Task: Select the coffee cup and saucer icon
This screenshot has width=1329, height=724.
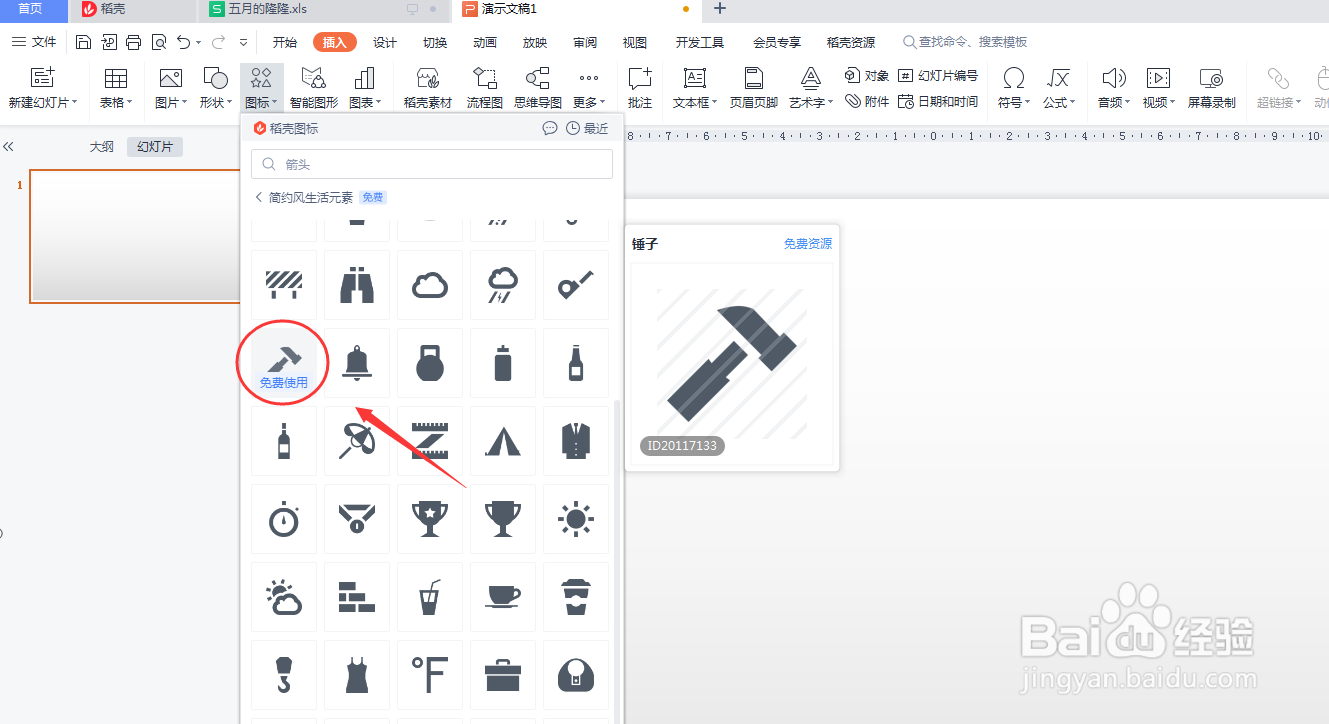Action: pos(503,596)
